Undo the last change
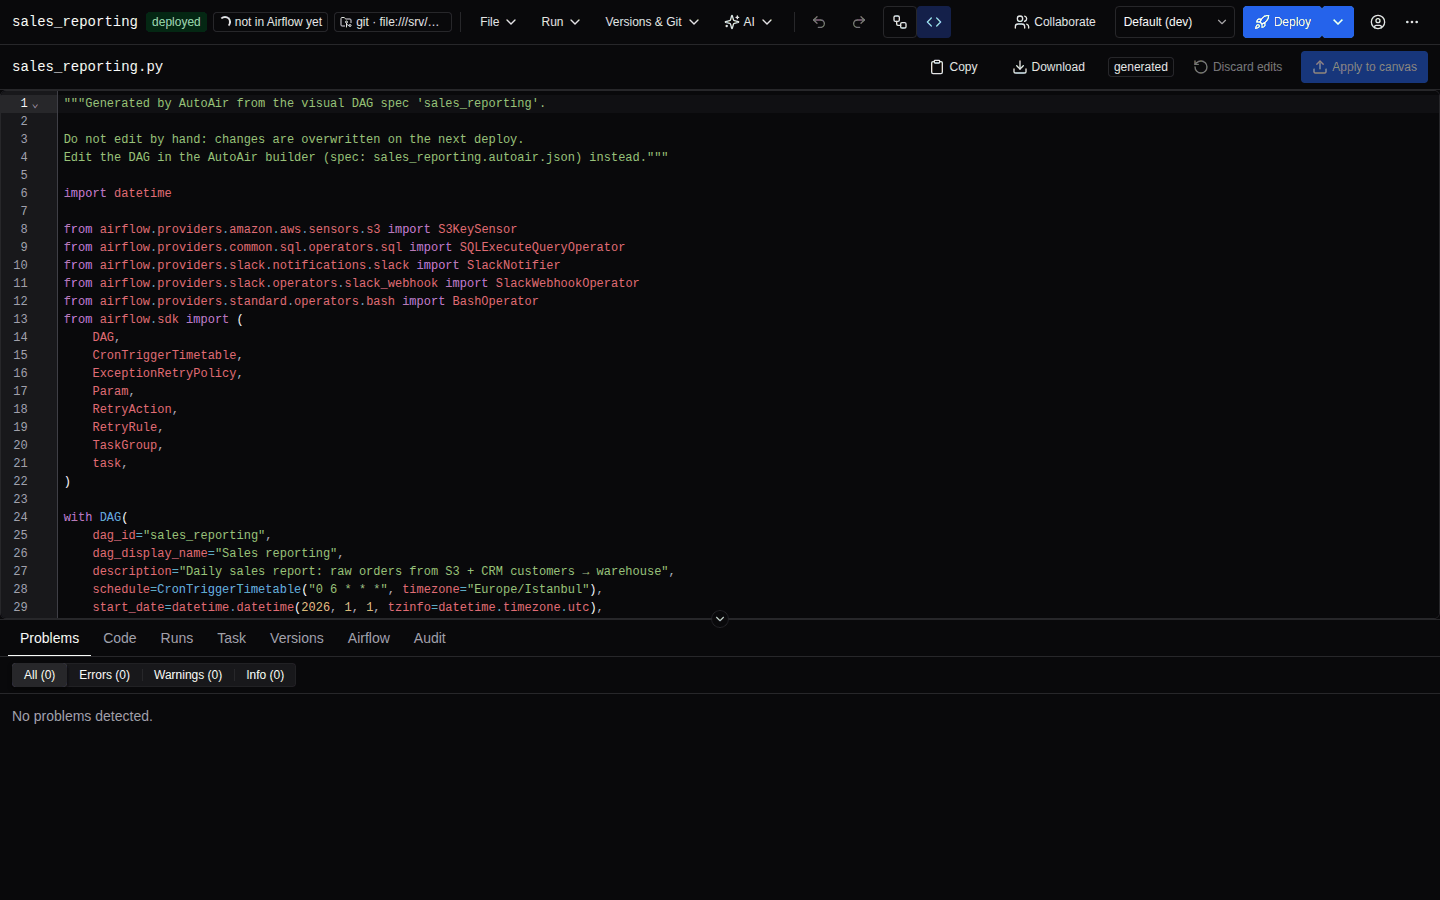This screenshot has height=900, width=1440. pyautogui.click(x=819, y=22)
